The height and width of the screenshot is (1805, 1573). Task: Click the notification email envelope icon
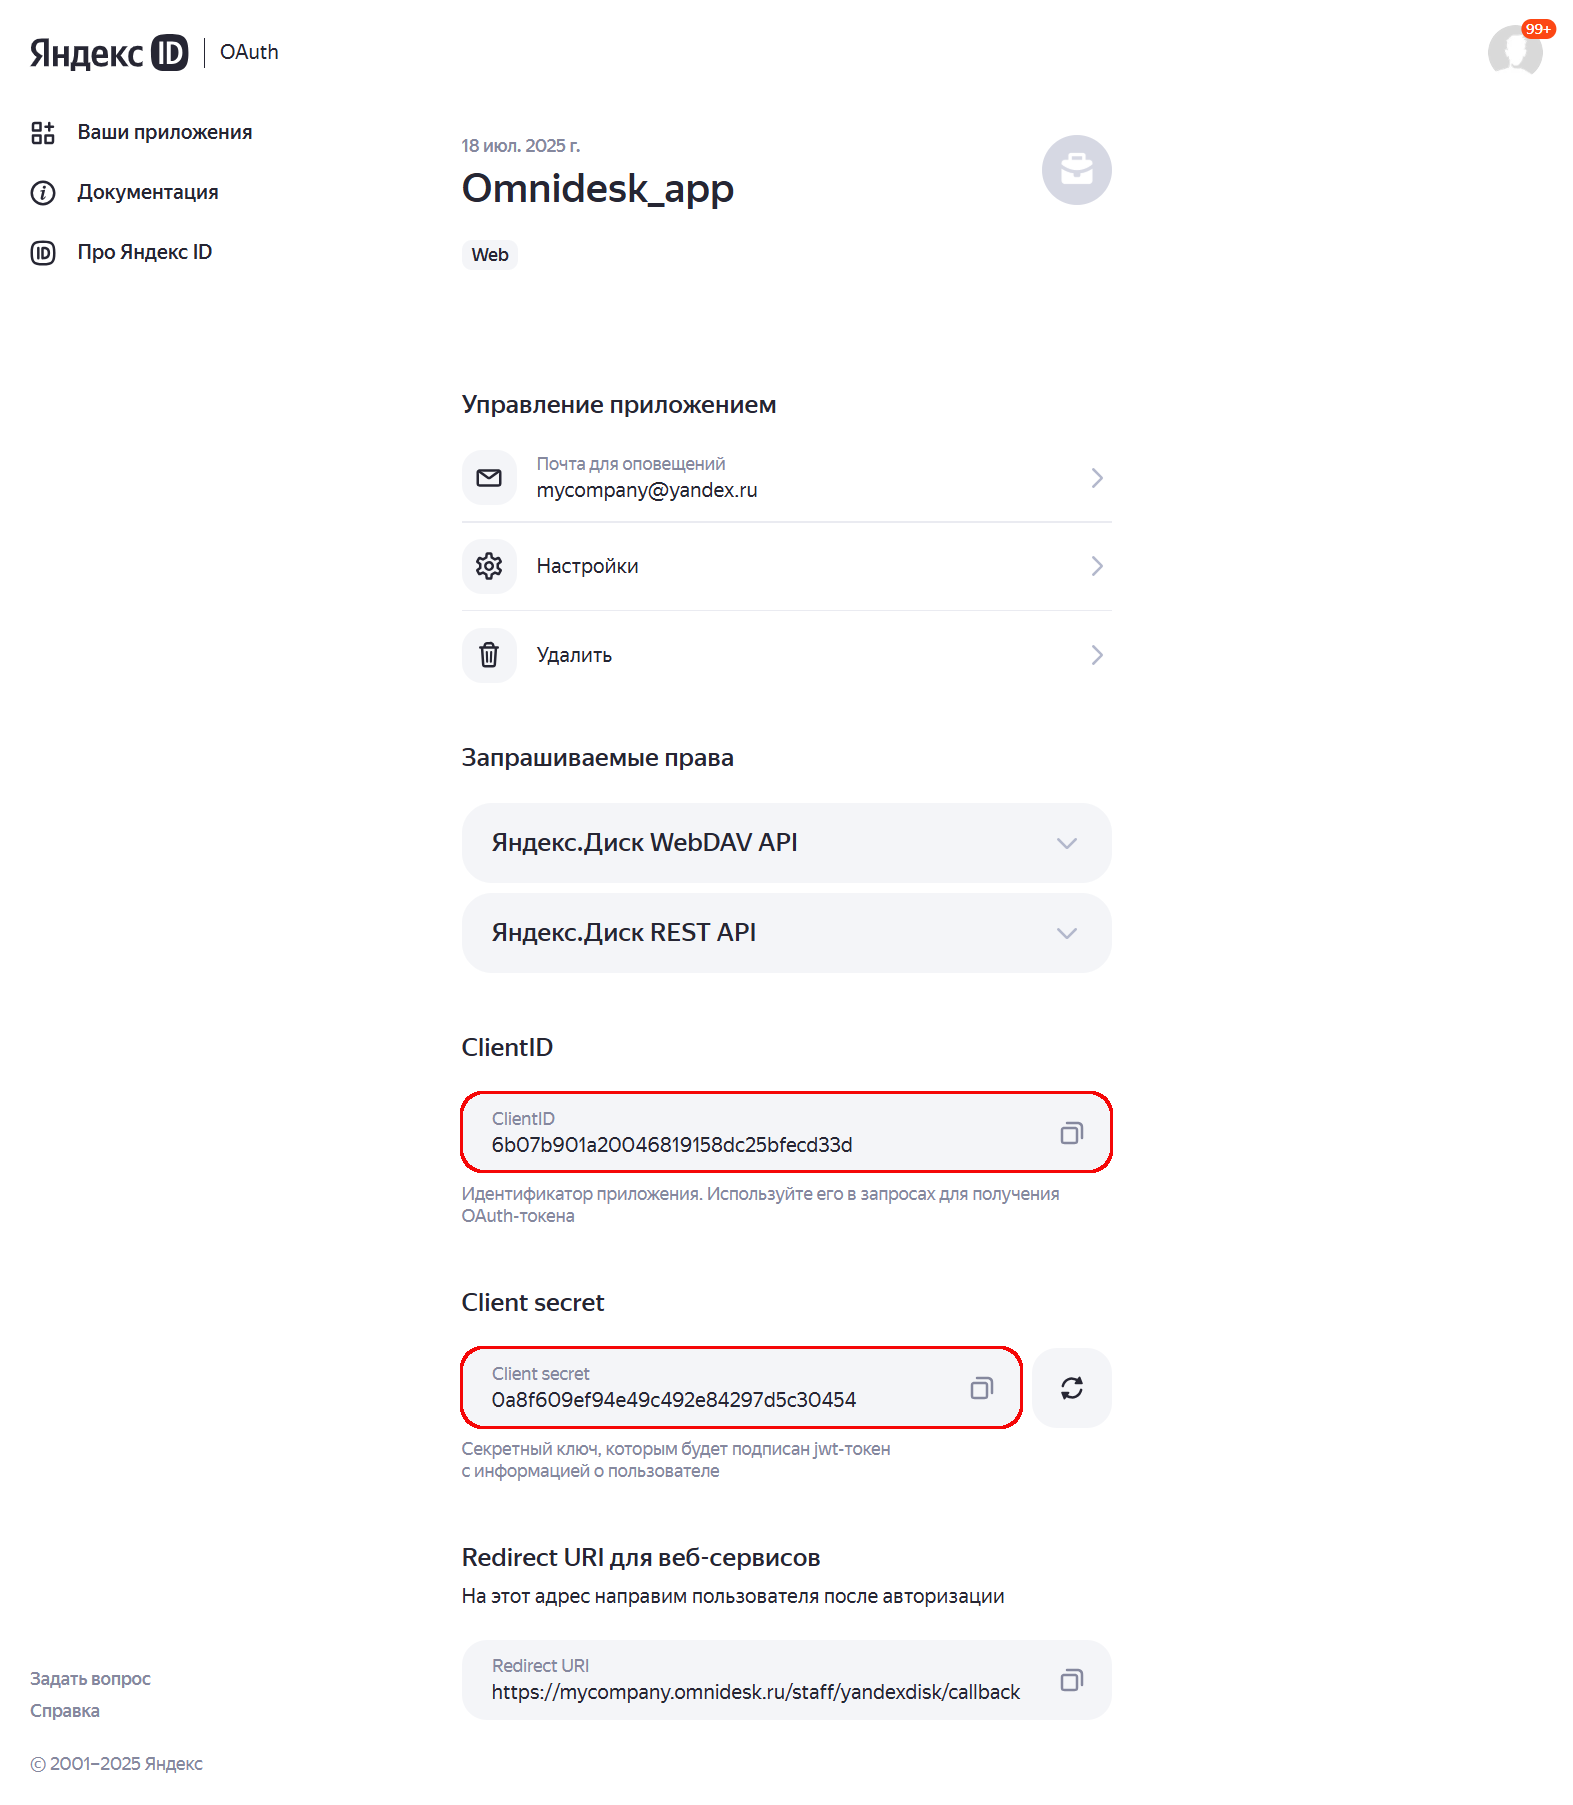coord(489,478)
